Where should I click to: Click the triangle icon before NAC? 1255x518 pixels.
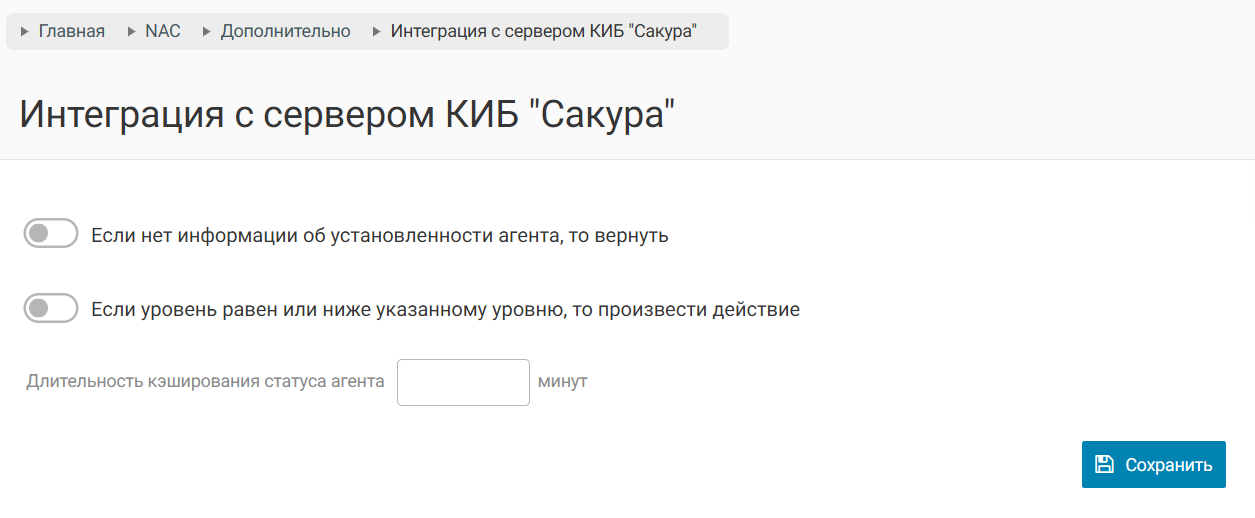[132, 32]
